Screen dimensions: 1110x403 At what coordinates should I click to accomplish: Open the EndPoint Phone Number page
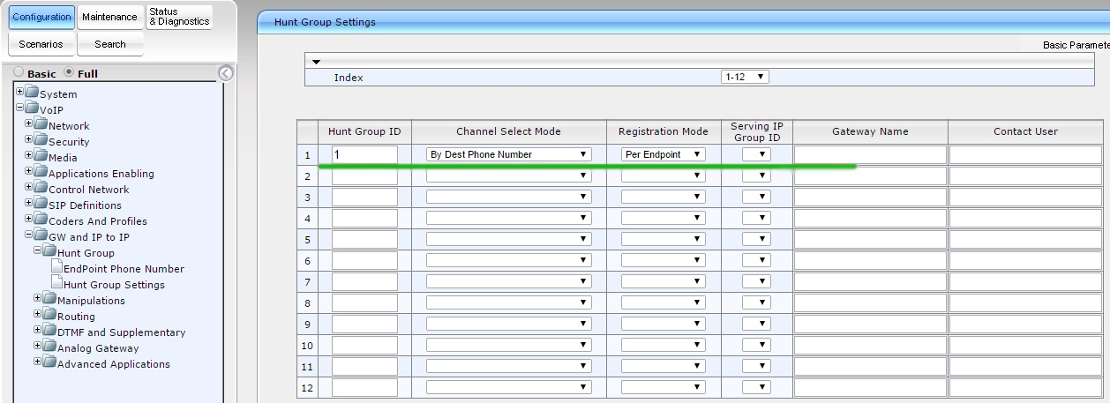pos(123,268)
